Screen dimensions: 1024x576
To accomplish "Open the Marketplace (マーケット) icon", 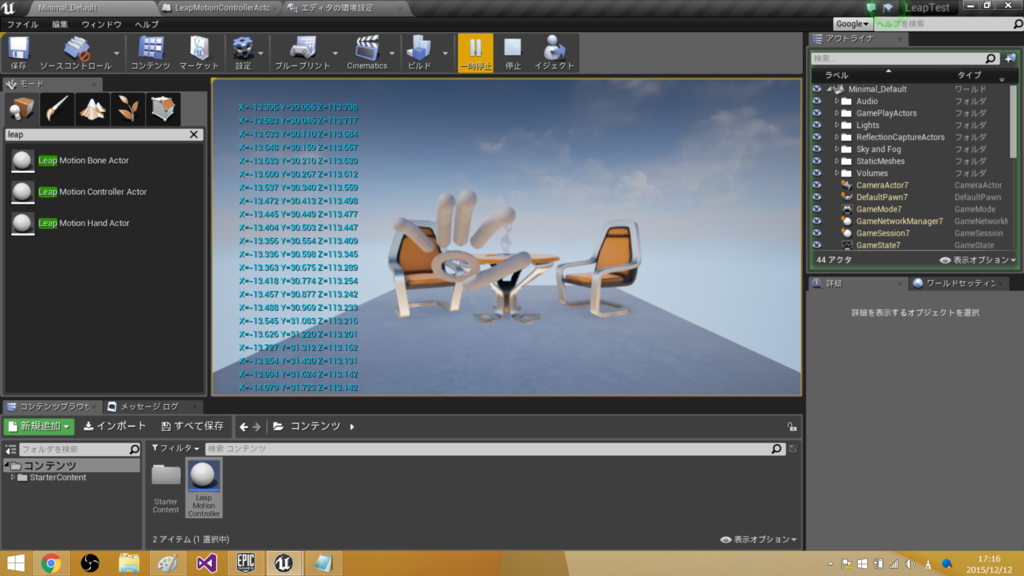I will click(x=199, y=53).
